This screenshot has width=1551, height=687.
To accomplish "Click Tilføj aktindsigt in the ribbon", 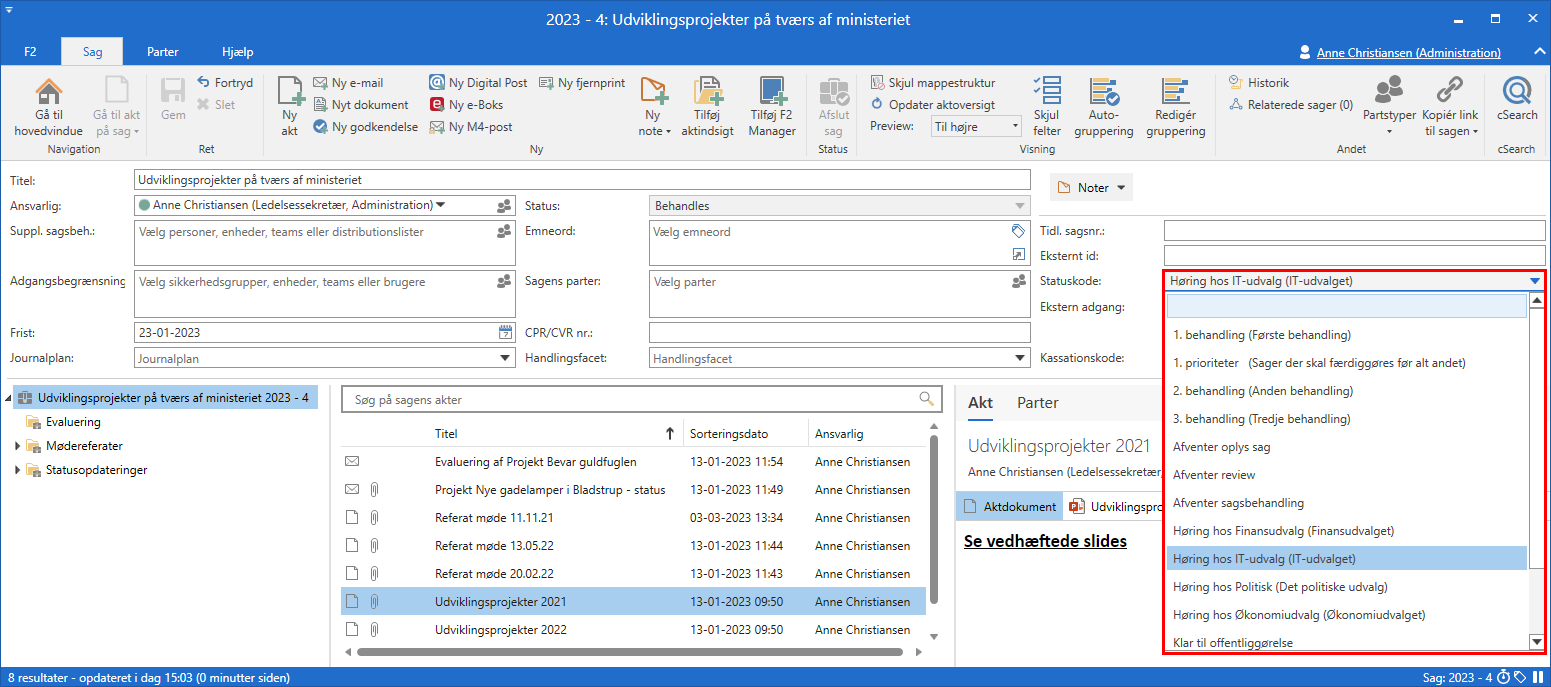I will (707, 106).
